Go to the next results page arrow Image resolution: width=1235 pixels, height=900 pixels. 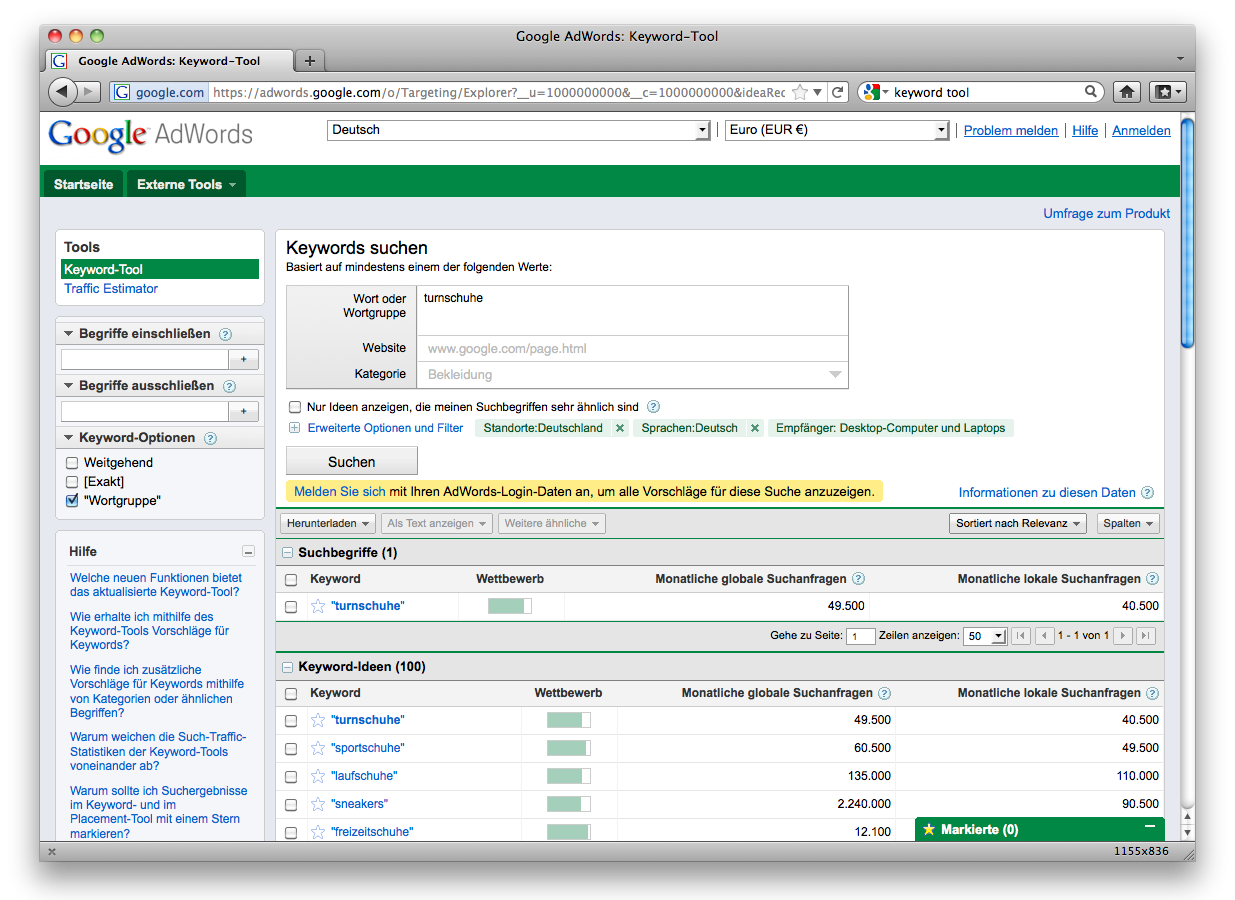point(1123,636)
